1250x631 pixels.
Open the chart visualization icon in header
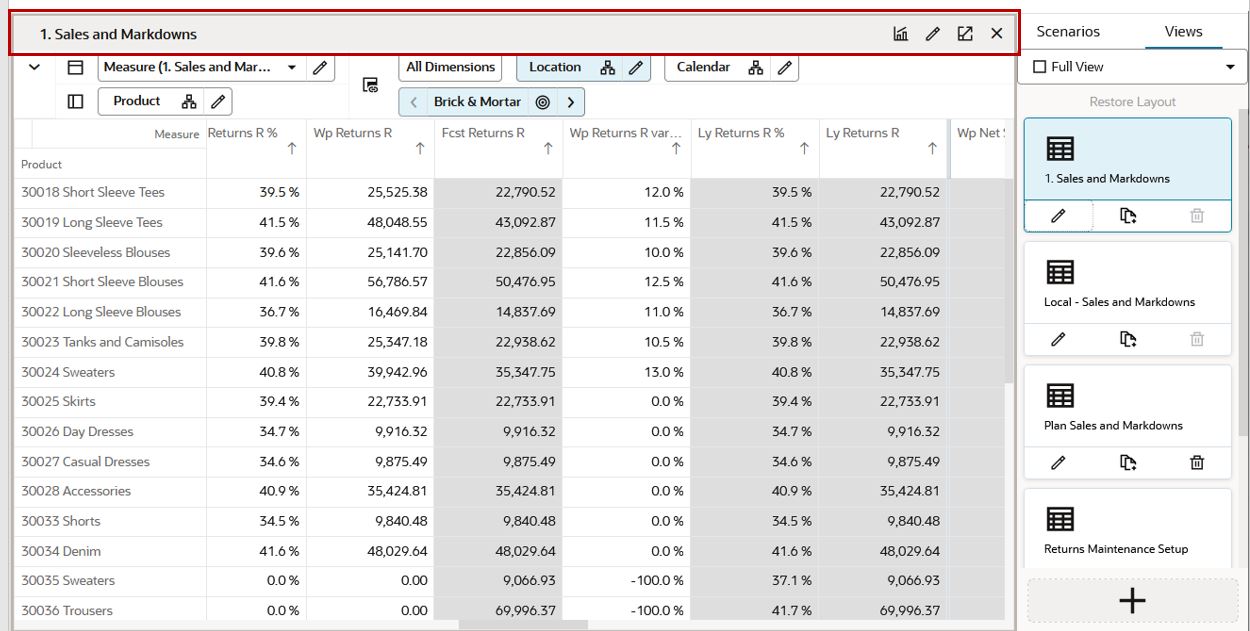click(900, 33)
